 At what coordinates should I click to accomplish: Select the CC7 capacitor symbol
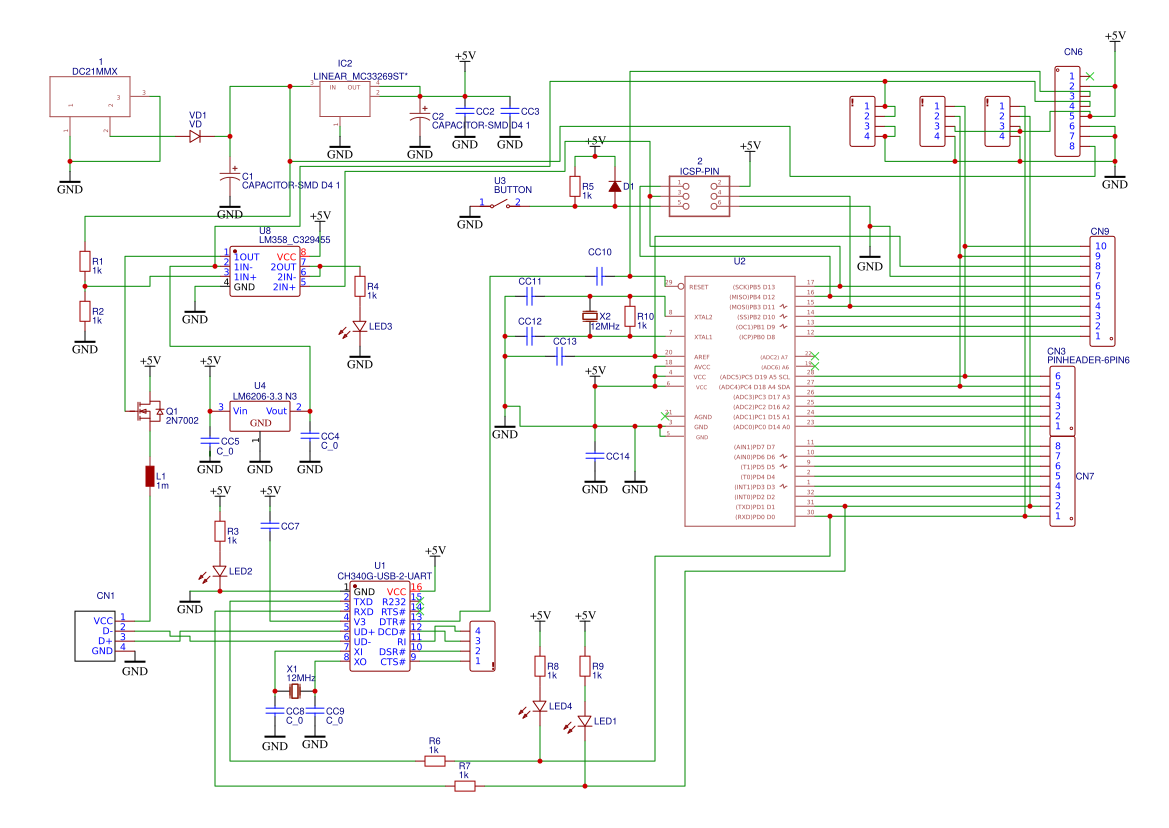point(270,526)
